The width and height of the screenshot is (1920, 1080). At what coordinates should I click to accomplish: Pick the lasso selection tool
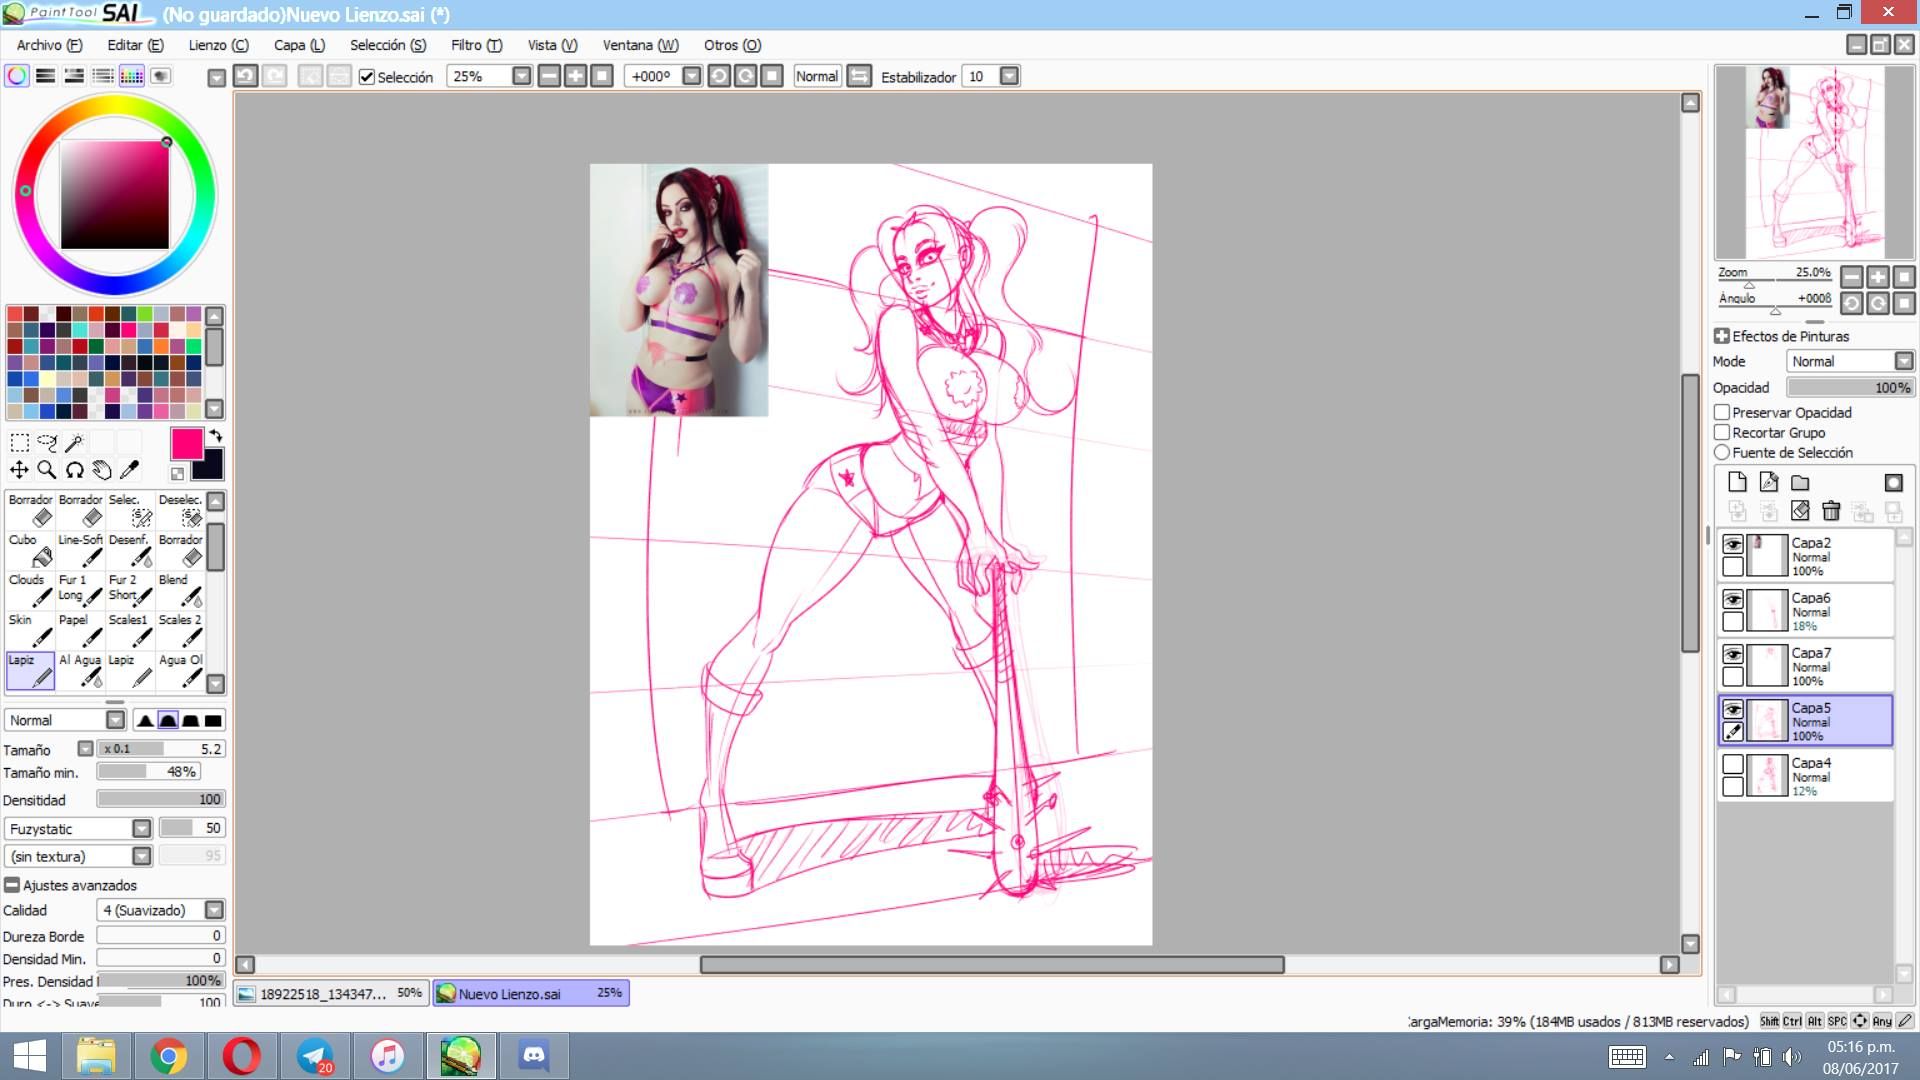pyautogui.click(x=47, y=442)
